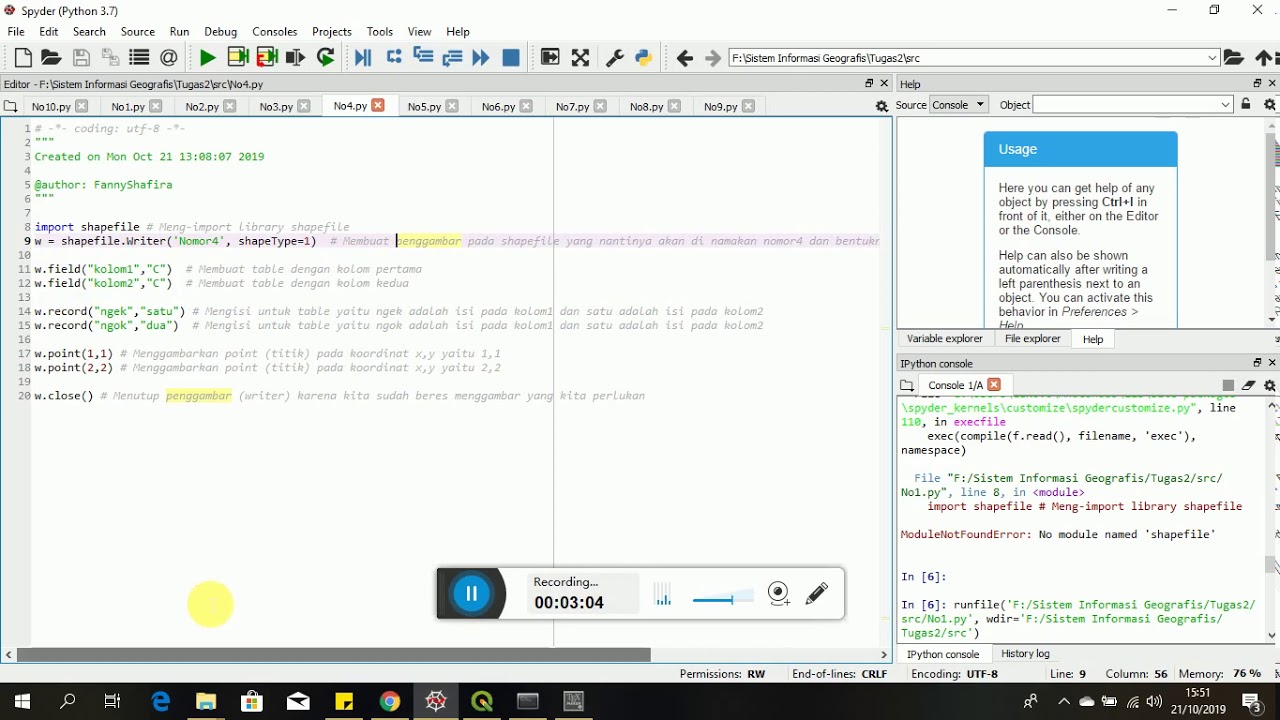
Task: Run file with the green play button
Action: [x=208, y=58]
